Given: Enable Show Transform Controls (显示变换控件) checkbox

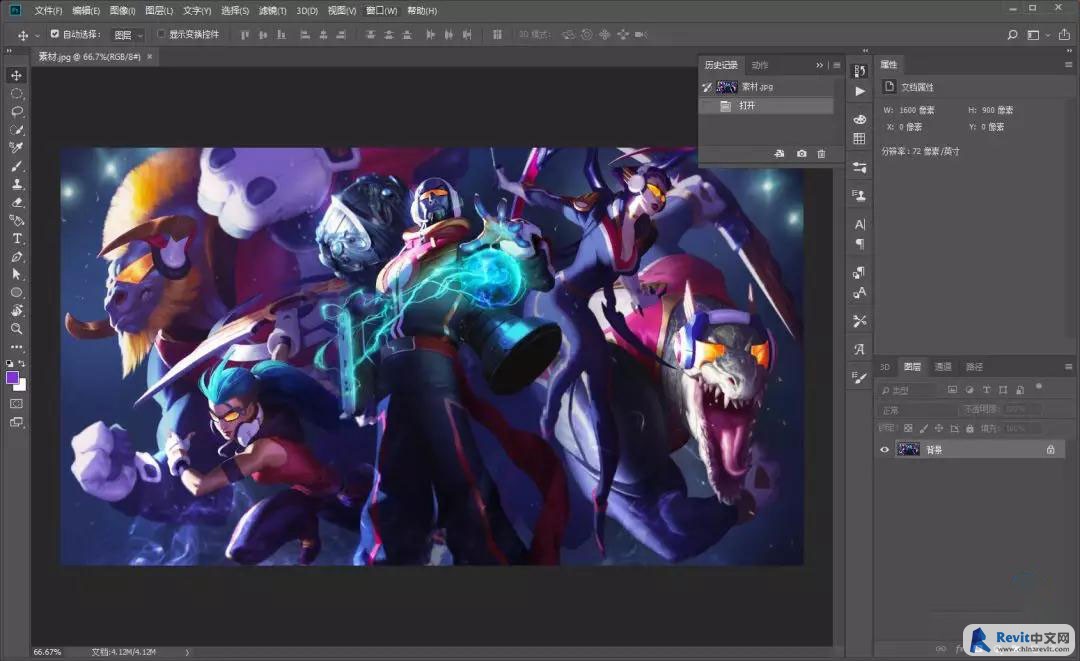Looking at the screenshot, I should pyautogui.click(x=160, y=34).
